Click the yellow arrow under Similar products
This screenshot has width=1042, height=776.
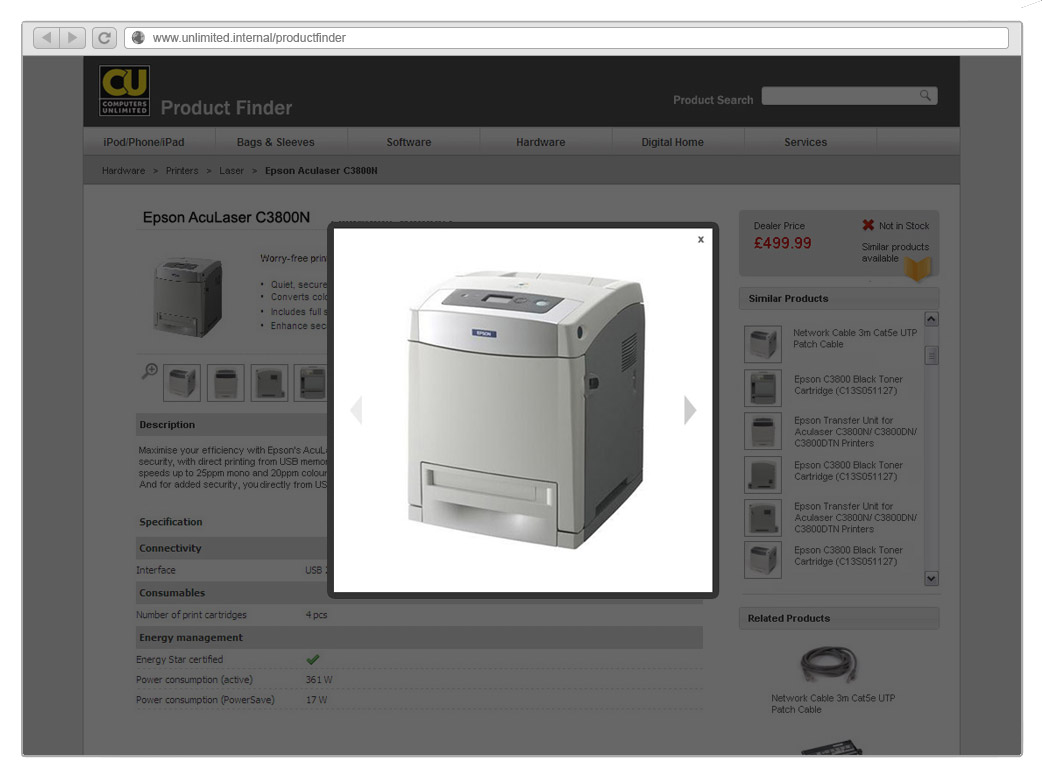click(918, 269)
